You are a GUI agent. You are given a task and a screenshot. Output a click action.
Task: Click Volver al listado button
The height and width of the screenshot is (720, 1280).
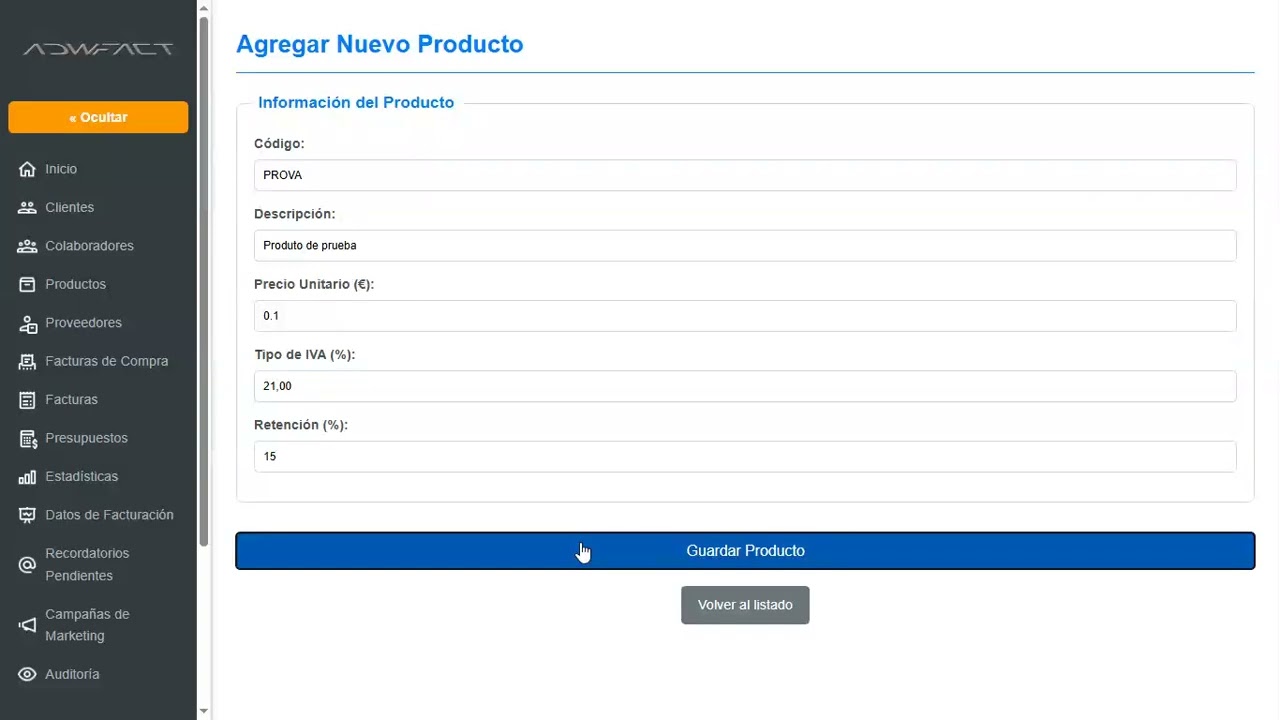pos(745,605)
